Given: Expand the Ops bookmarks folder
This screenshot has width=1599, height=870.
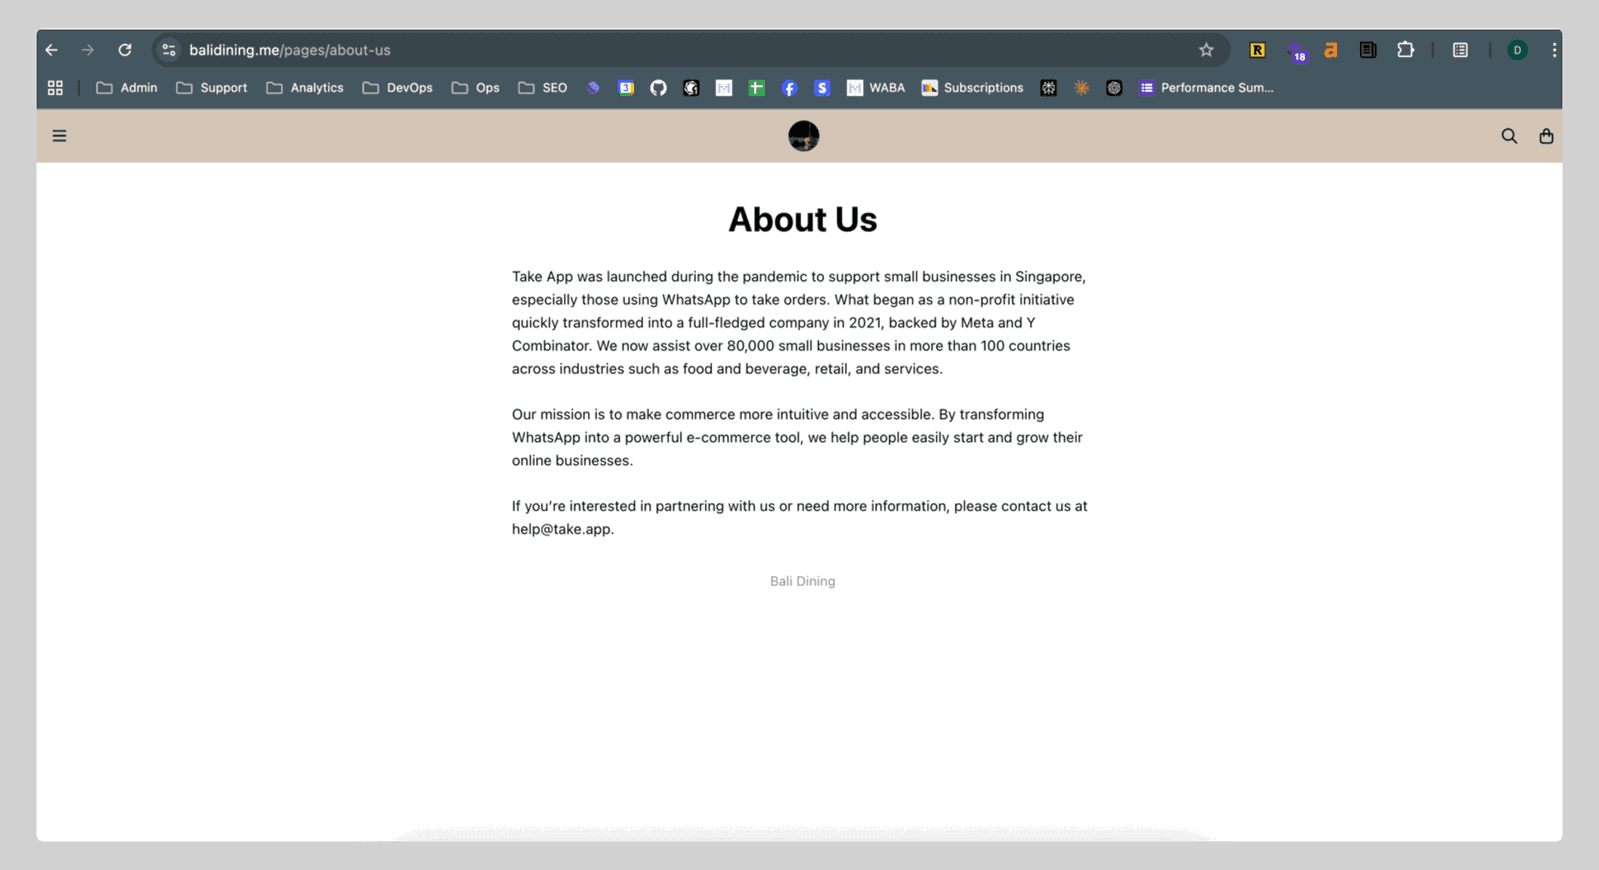Looking at the screenshot, I should (x=475, y=88).
